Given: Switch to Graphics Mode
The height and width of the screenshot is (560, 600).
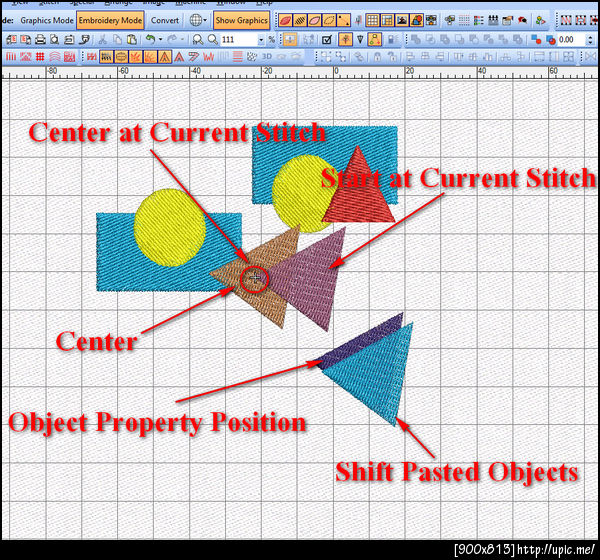Looking at the screenshot, I should pyautogui.click(x=47, y=20).
